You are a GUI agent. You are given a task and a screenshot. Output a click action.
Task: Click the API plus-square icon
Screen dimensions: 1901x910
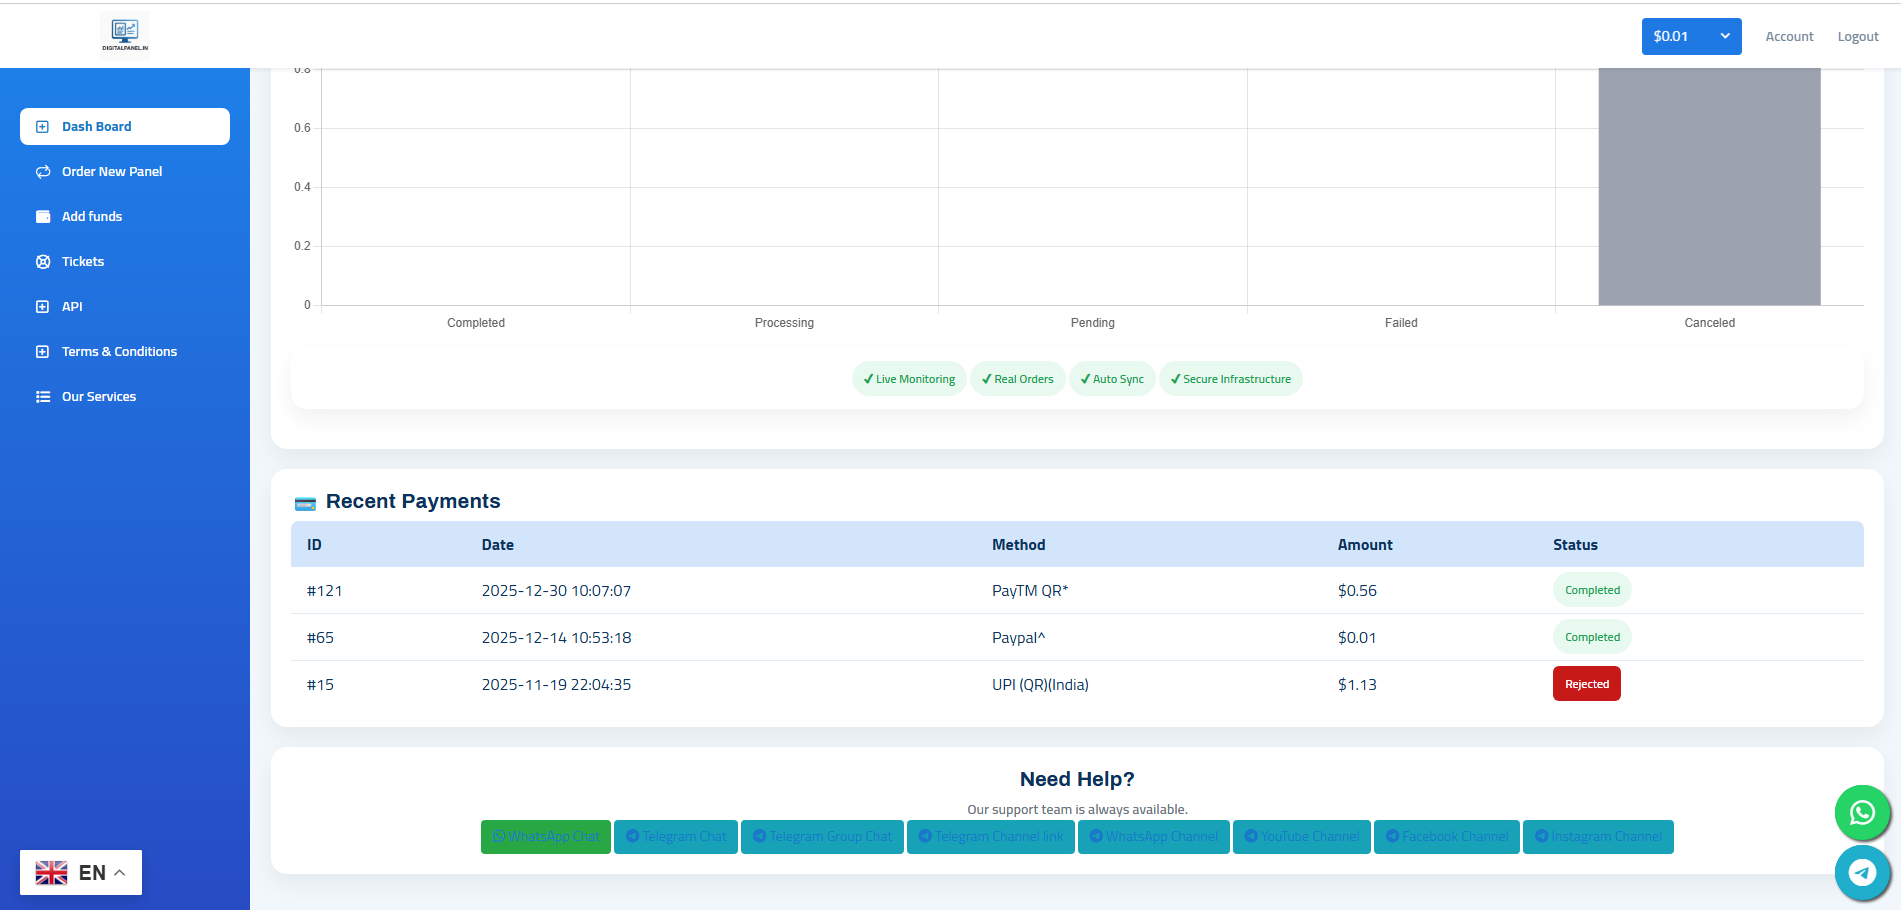(x=43, y=307)
